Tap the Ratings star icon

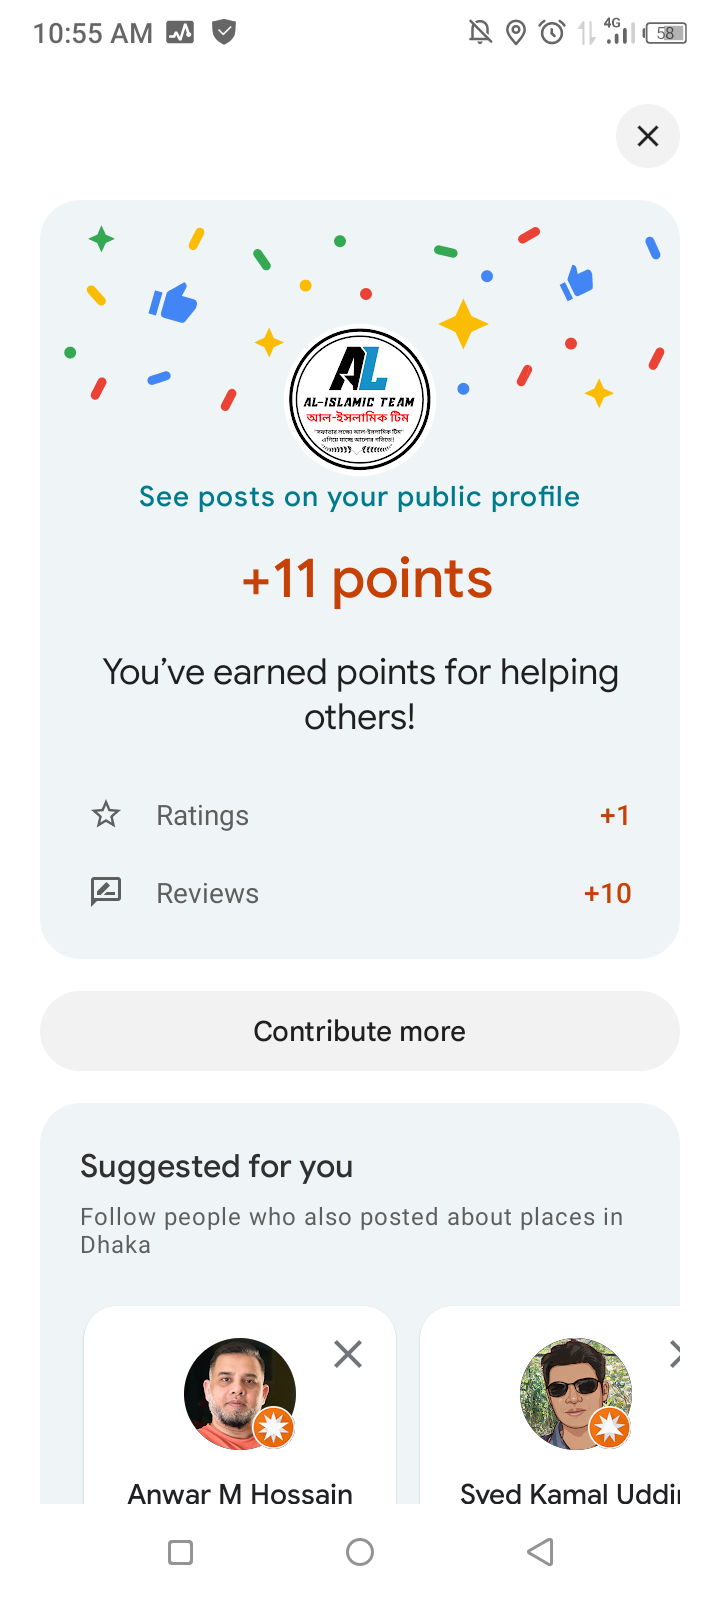(106, 815)
